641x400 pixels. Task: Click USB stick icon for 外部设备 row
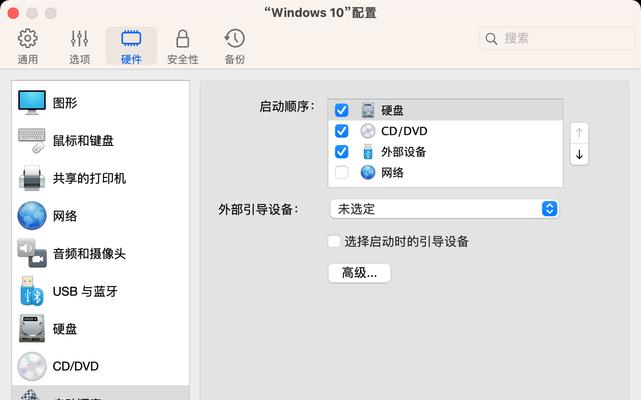point(368,152)
